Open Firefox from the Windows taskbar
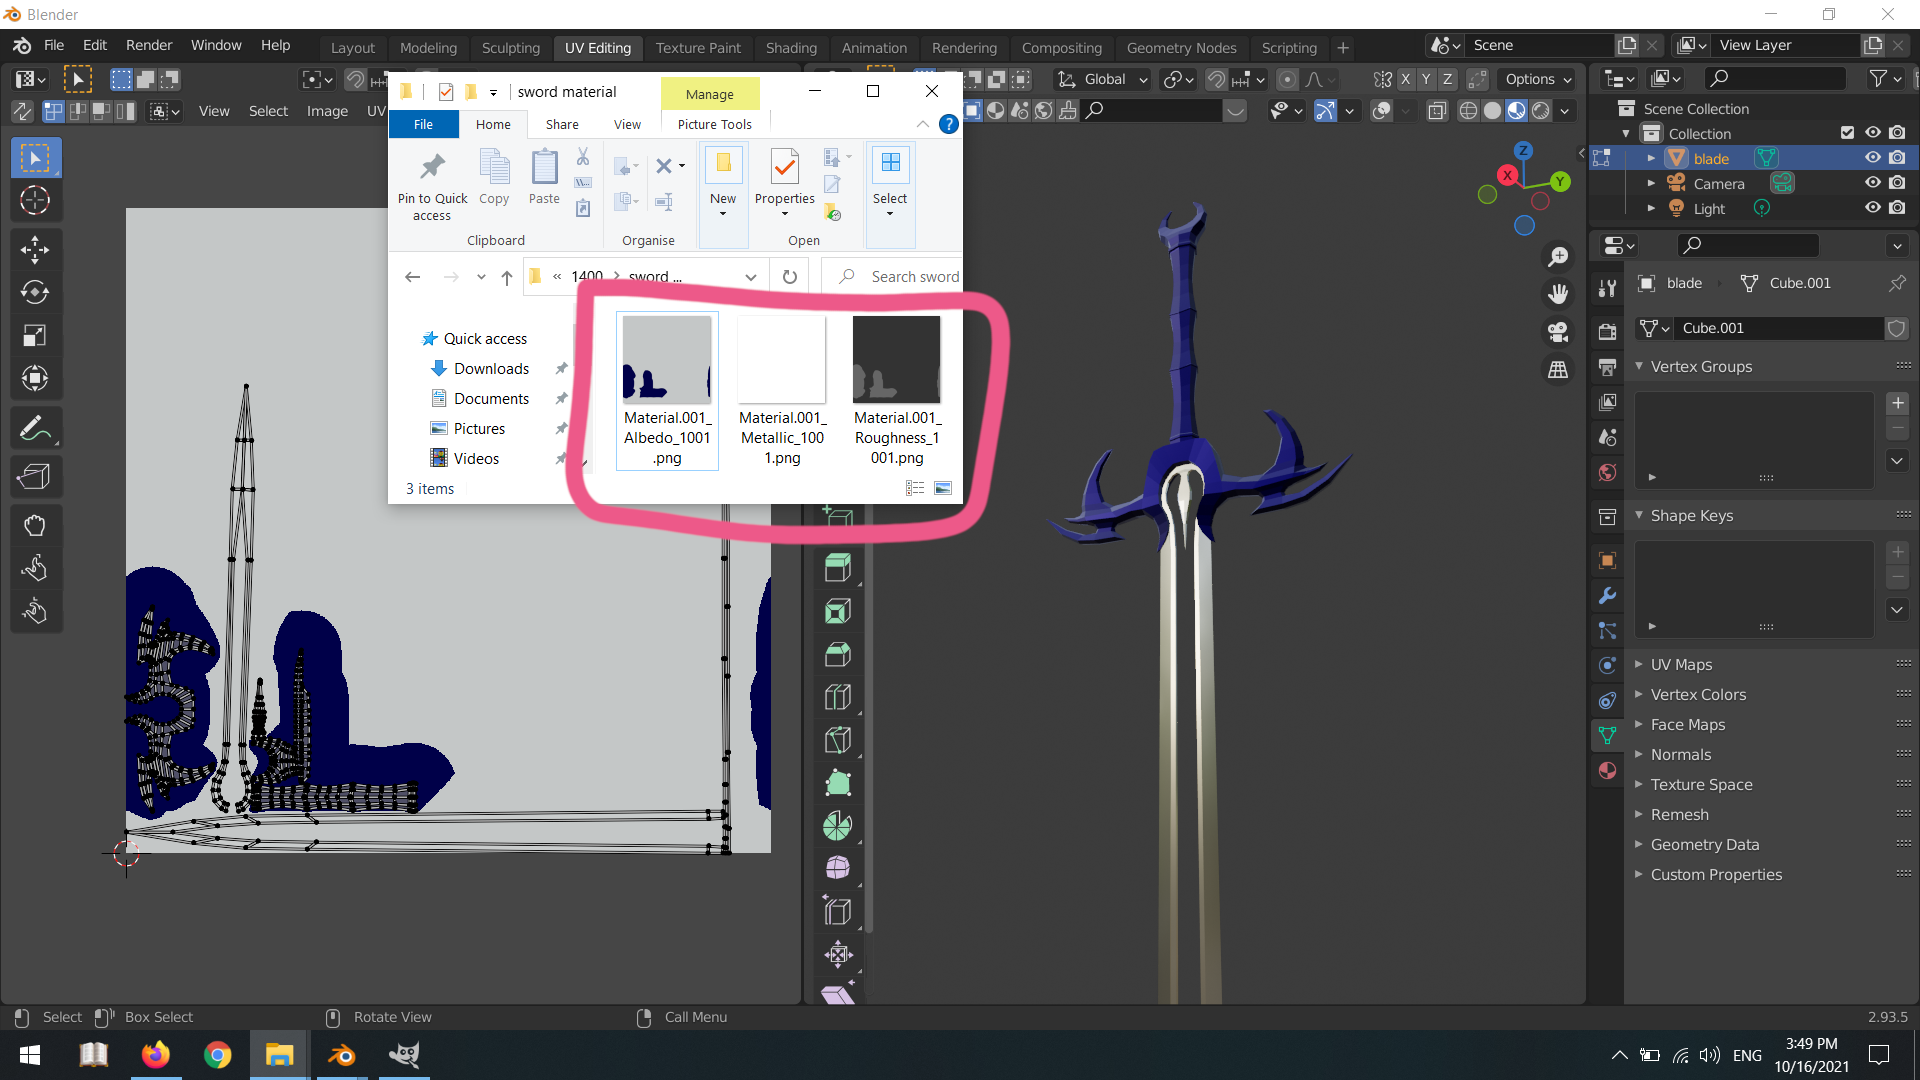 [x=155, y=1055]
